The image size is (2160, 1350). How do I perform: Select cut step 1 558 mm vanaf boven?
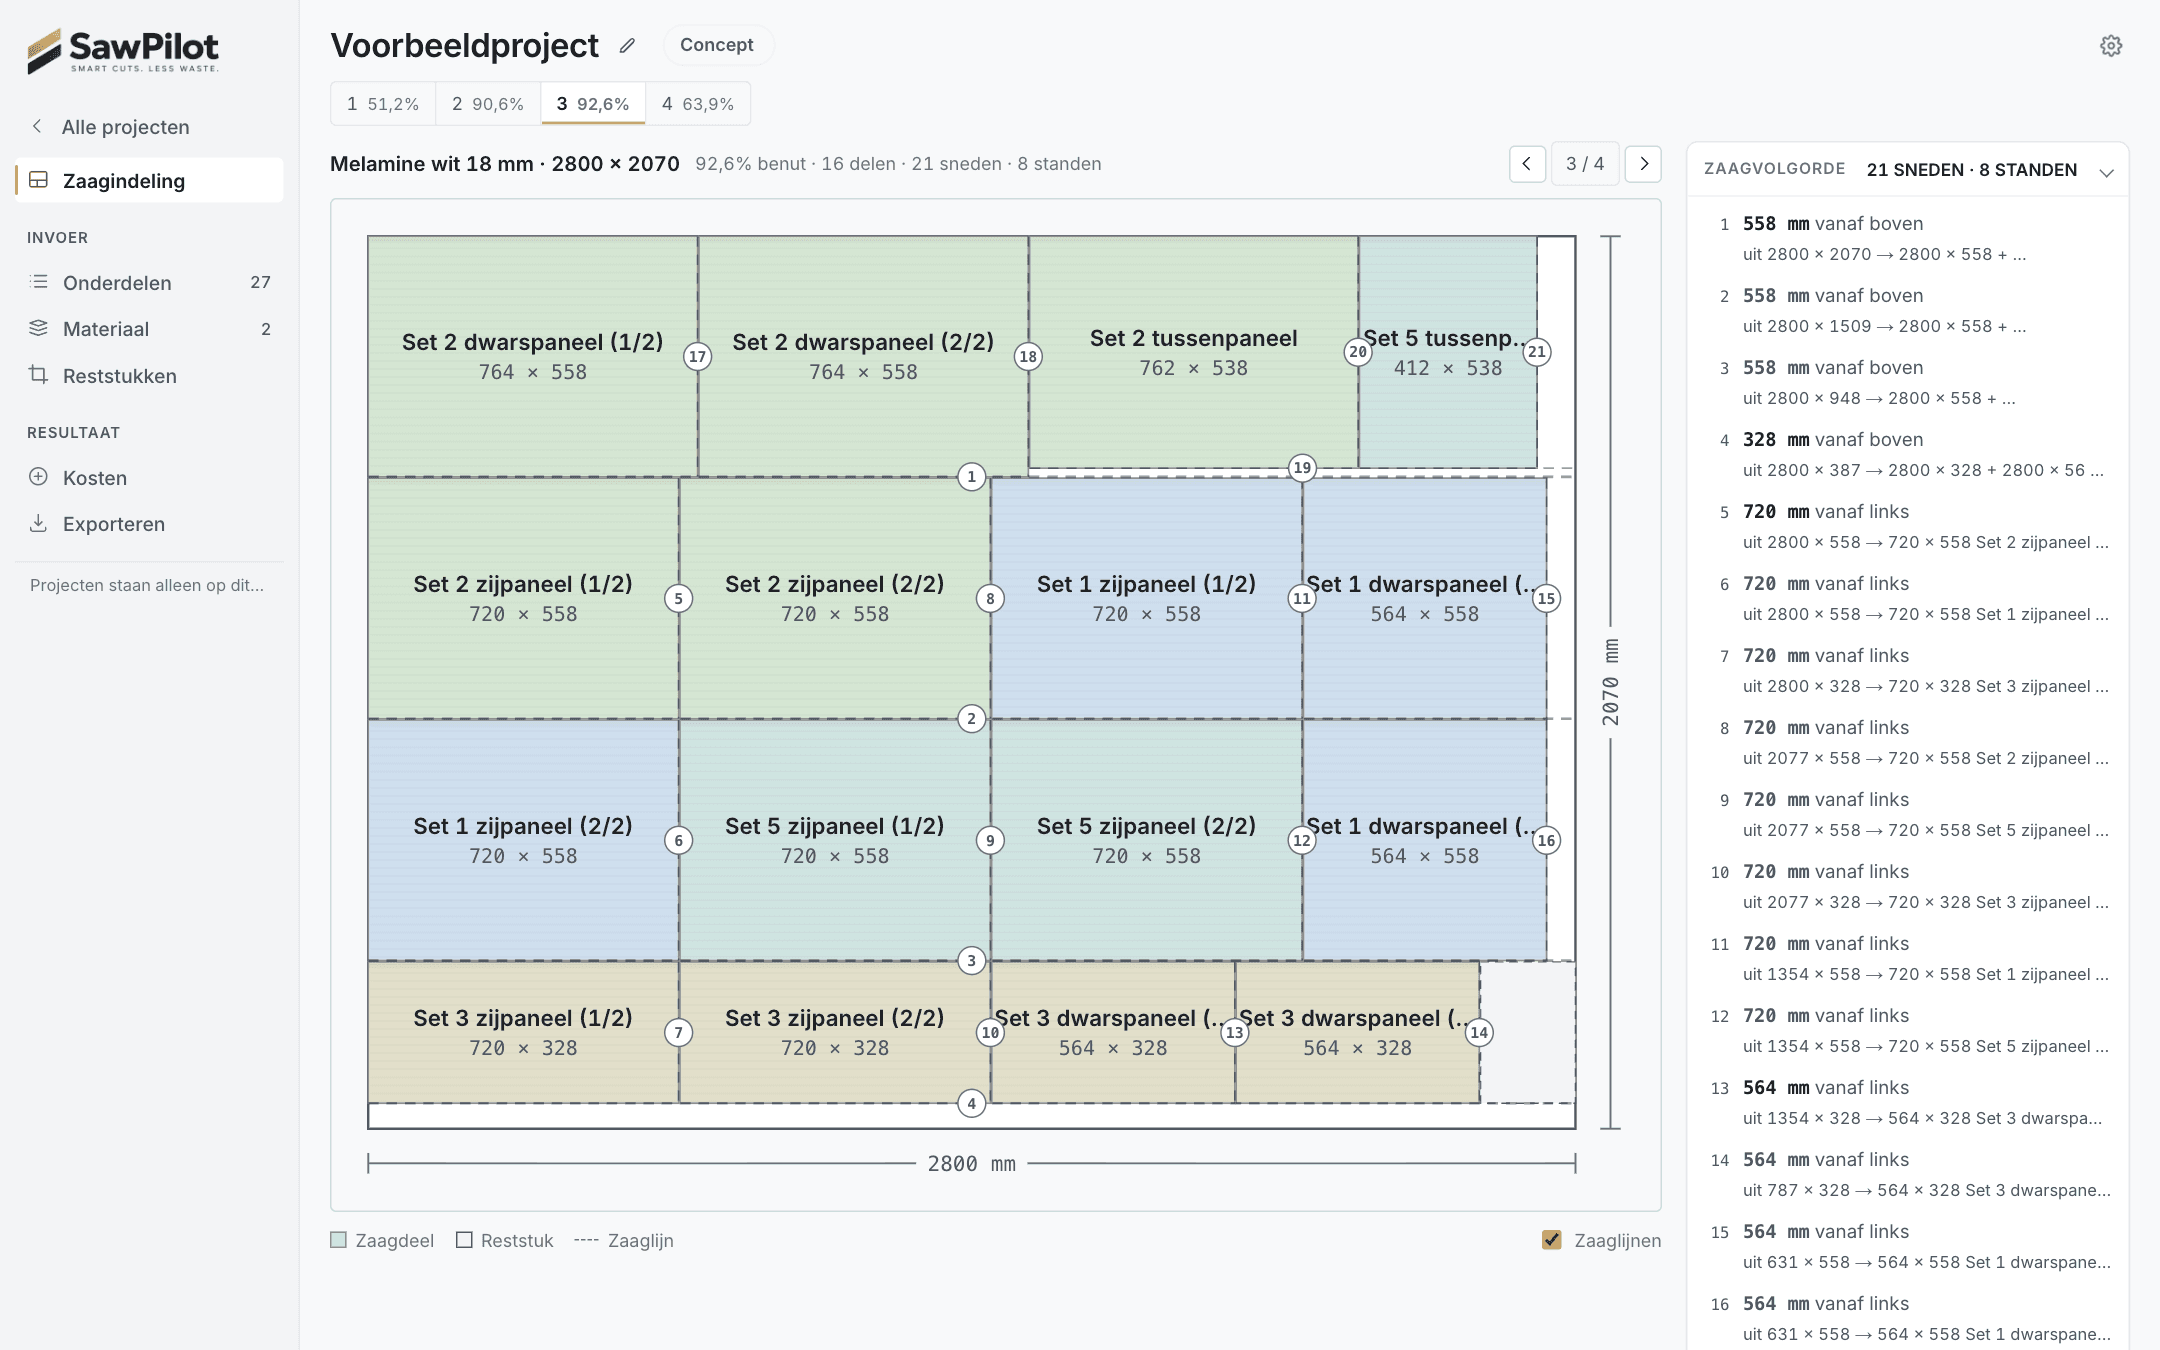tap(1908, 238)
